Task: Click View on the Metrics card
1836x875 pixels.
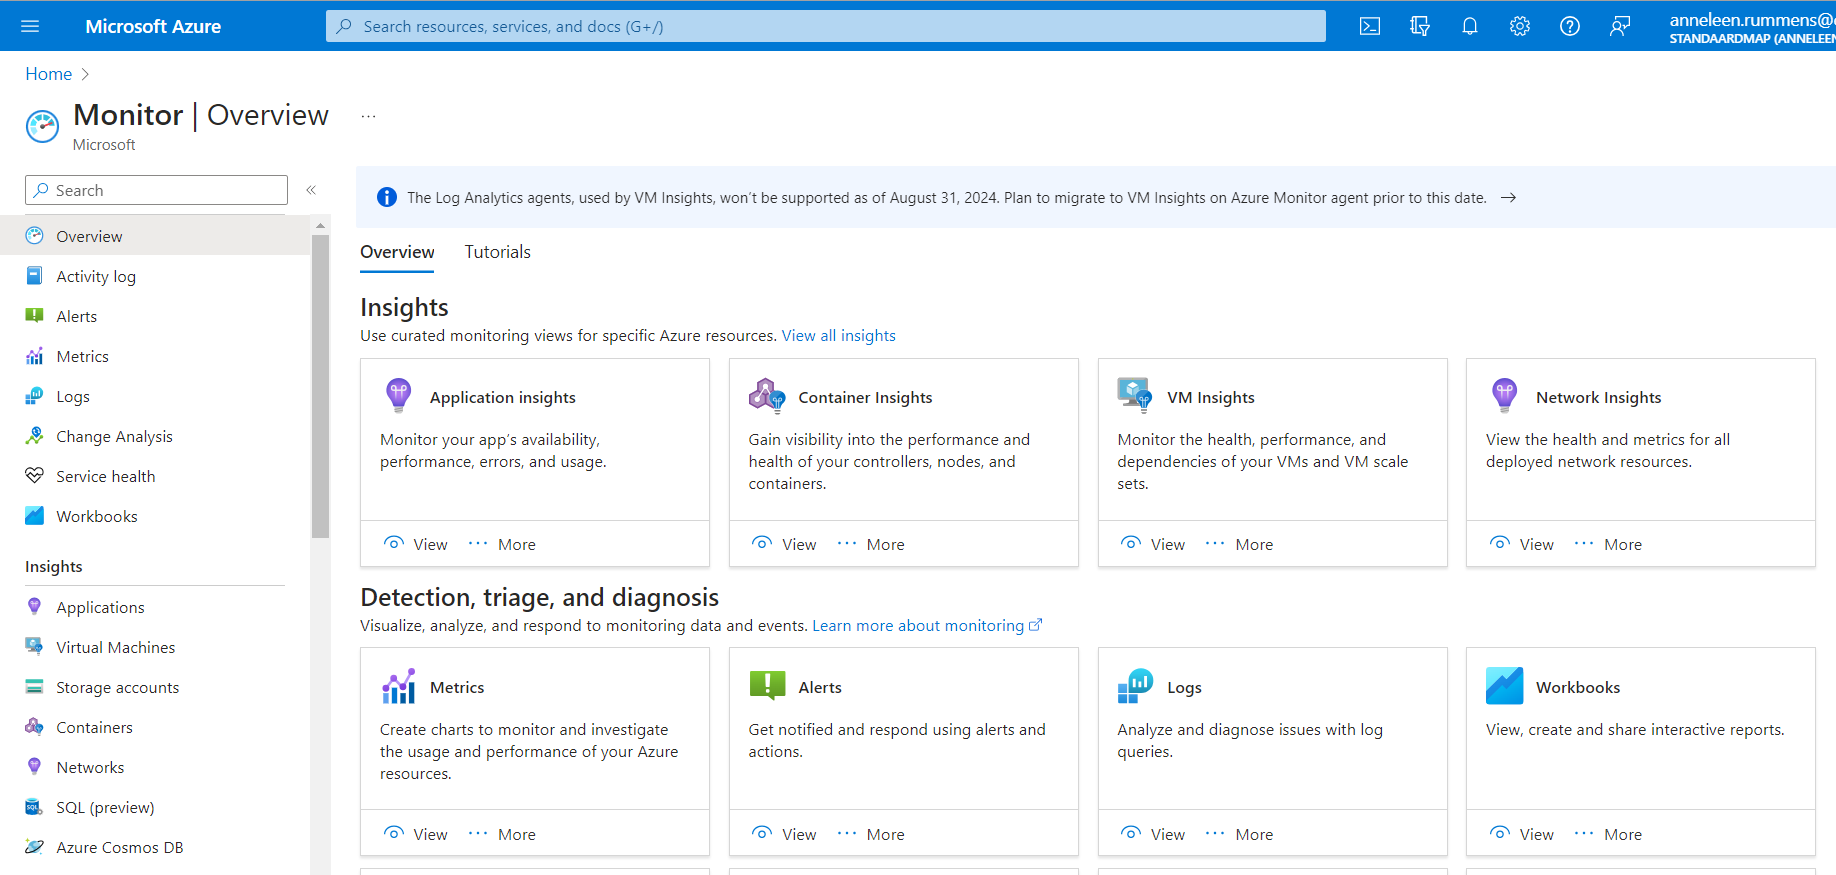Action: click(x=416, y=834)
